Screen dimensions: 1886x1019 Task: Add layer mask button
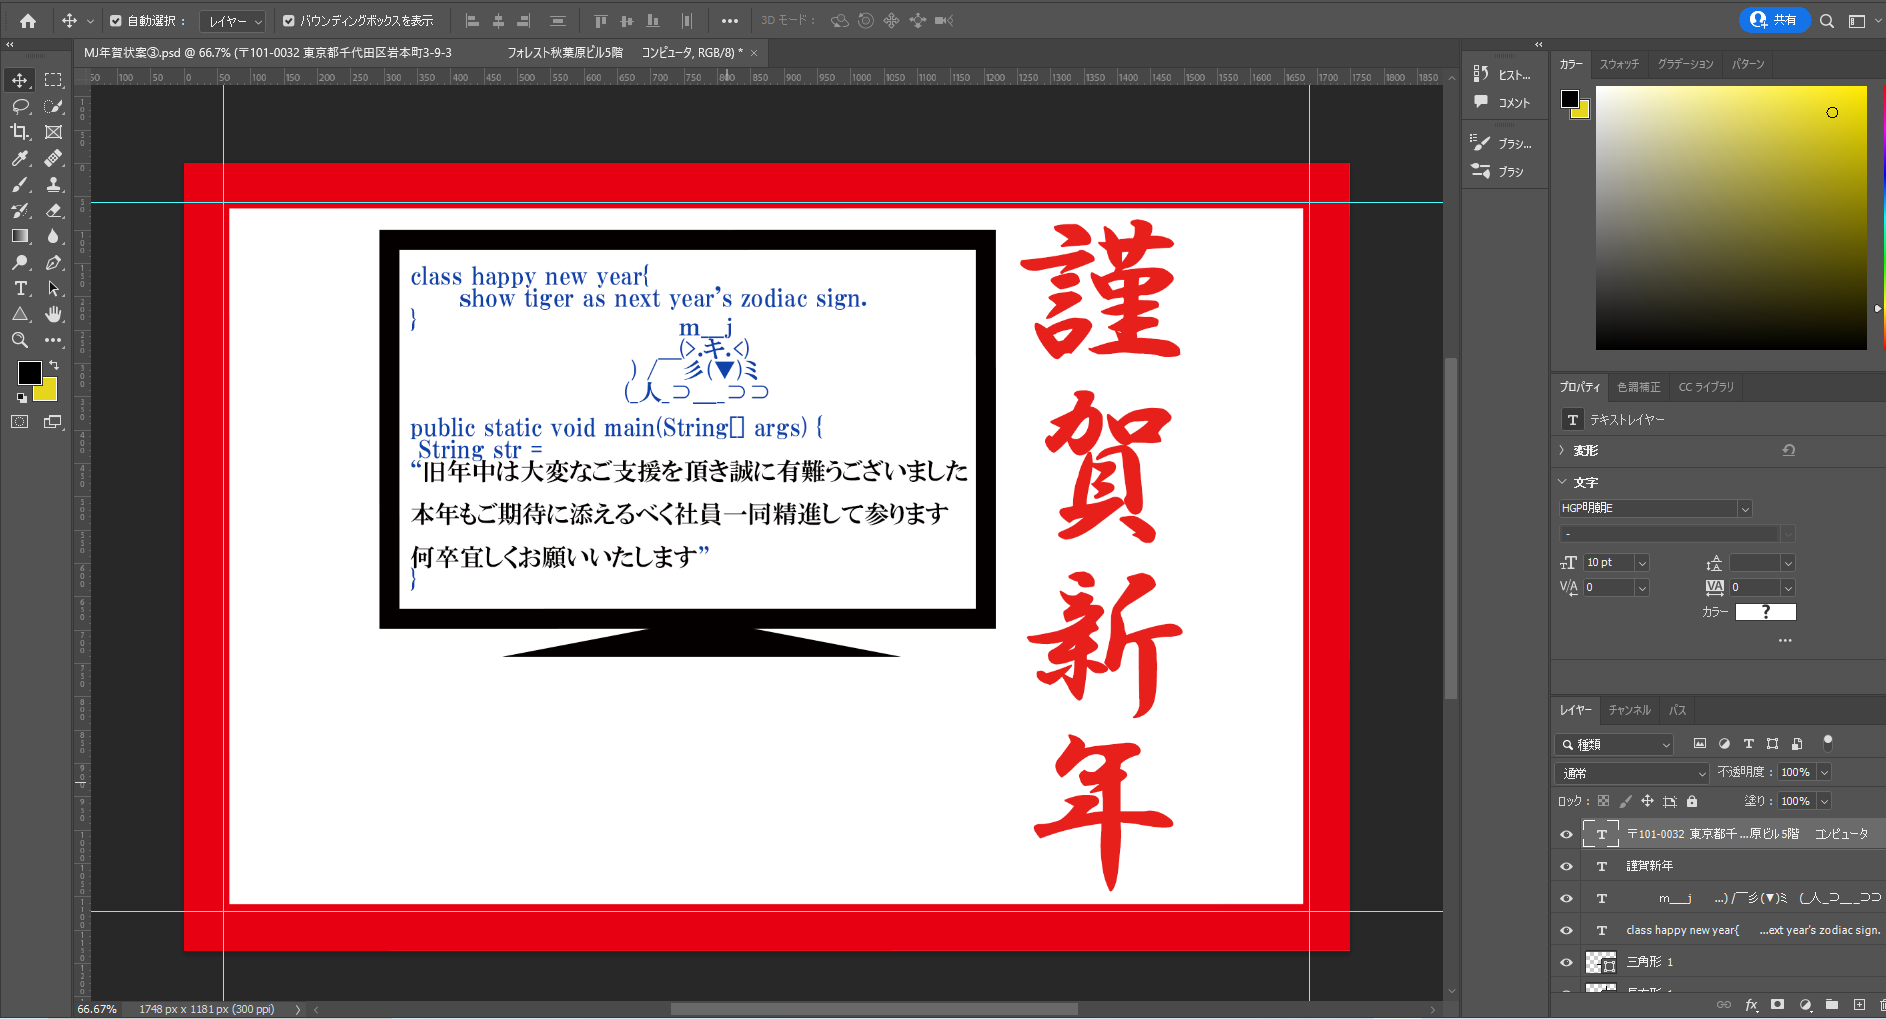click(x=1777, y=1005)
